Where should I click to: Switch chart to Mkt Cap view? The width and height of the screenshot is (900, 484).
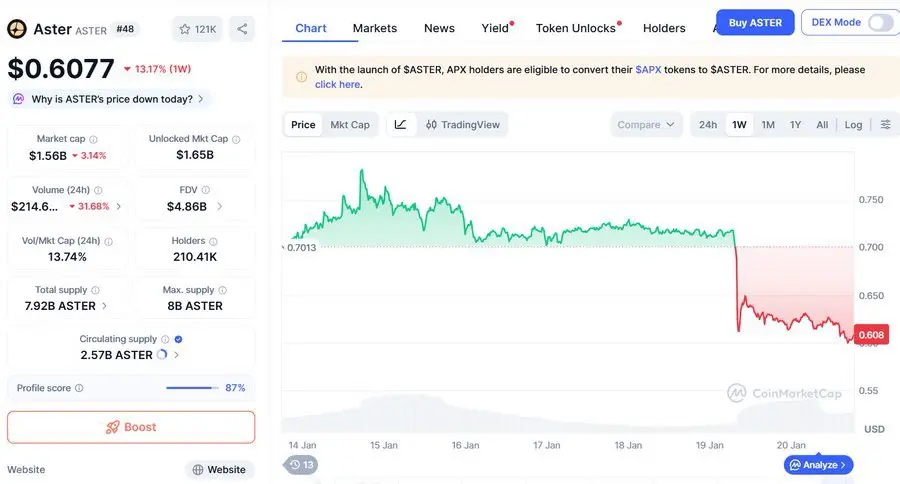point(350,125)
